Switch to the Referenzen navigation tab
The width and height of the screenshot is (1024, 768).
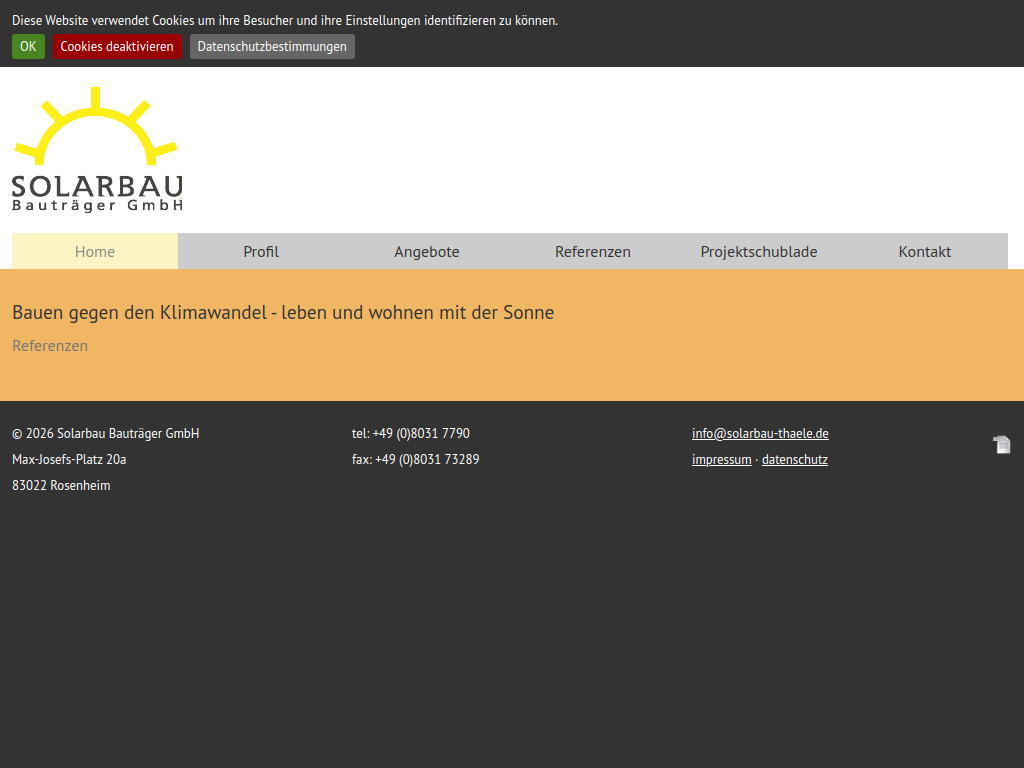coord(592,251)
